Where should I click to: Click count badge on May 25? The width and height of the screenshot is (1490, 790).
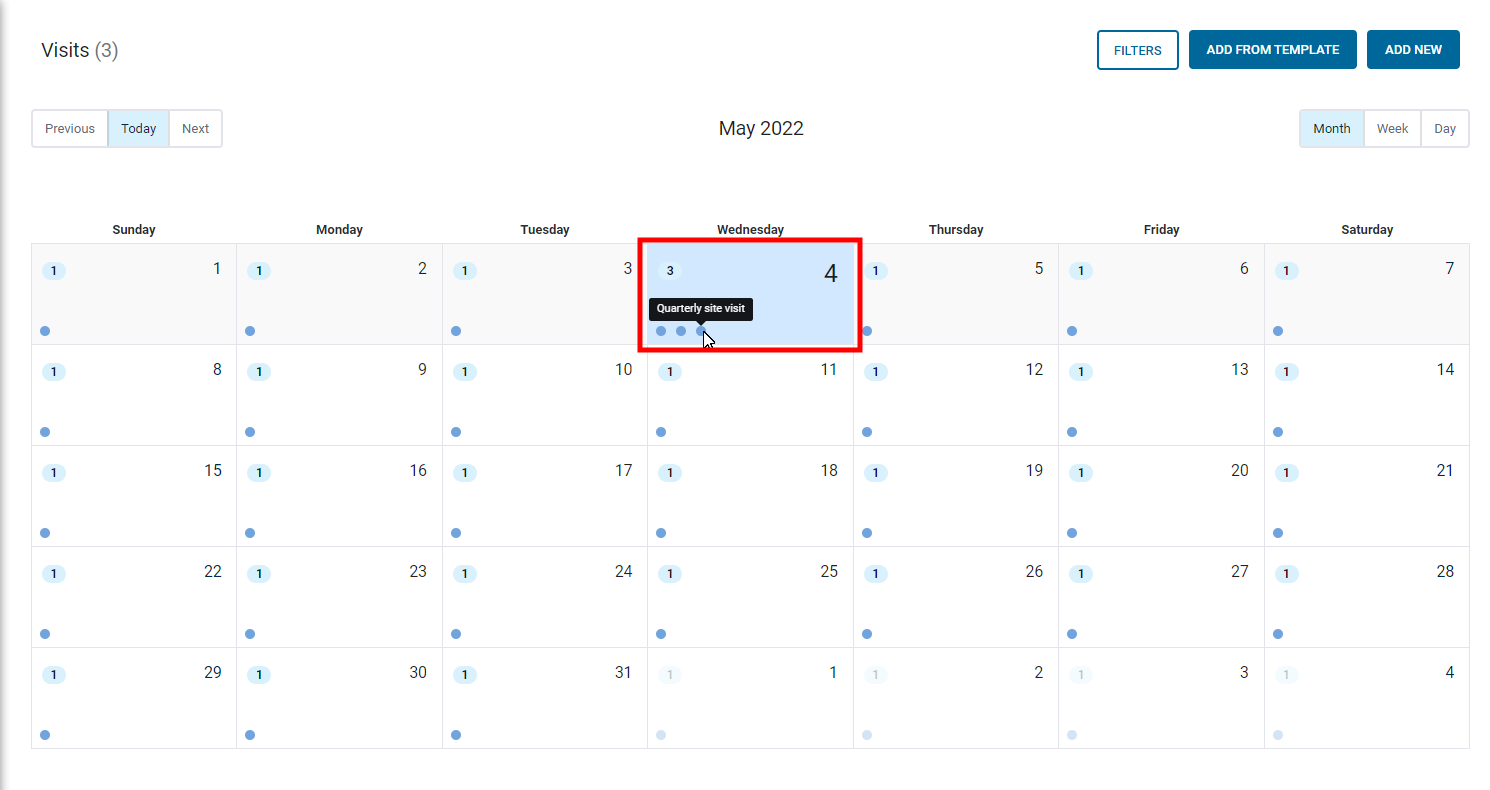670,574
